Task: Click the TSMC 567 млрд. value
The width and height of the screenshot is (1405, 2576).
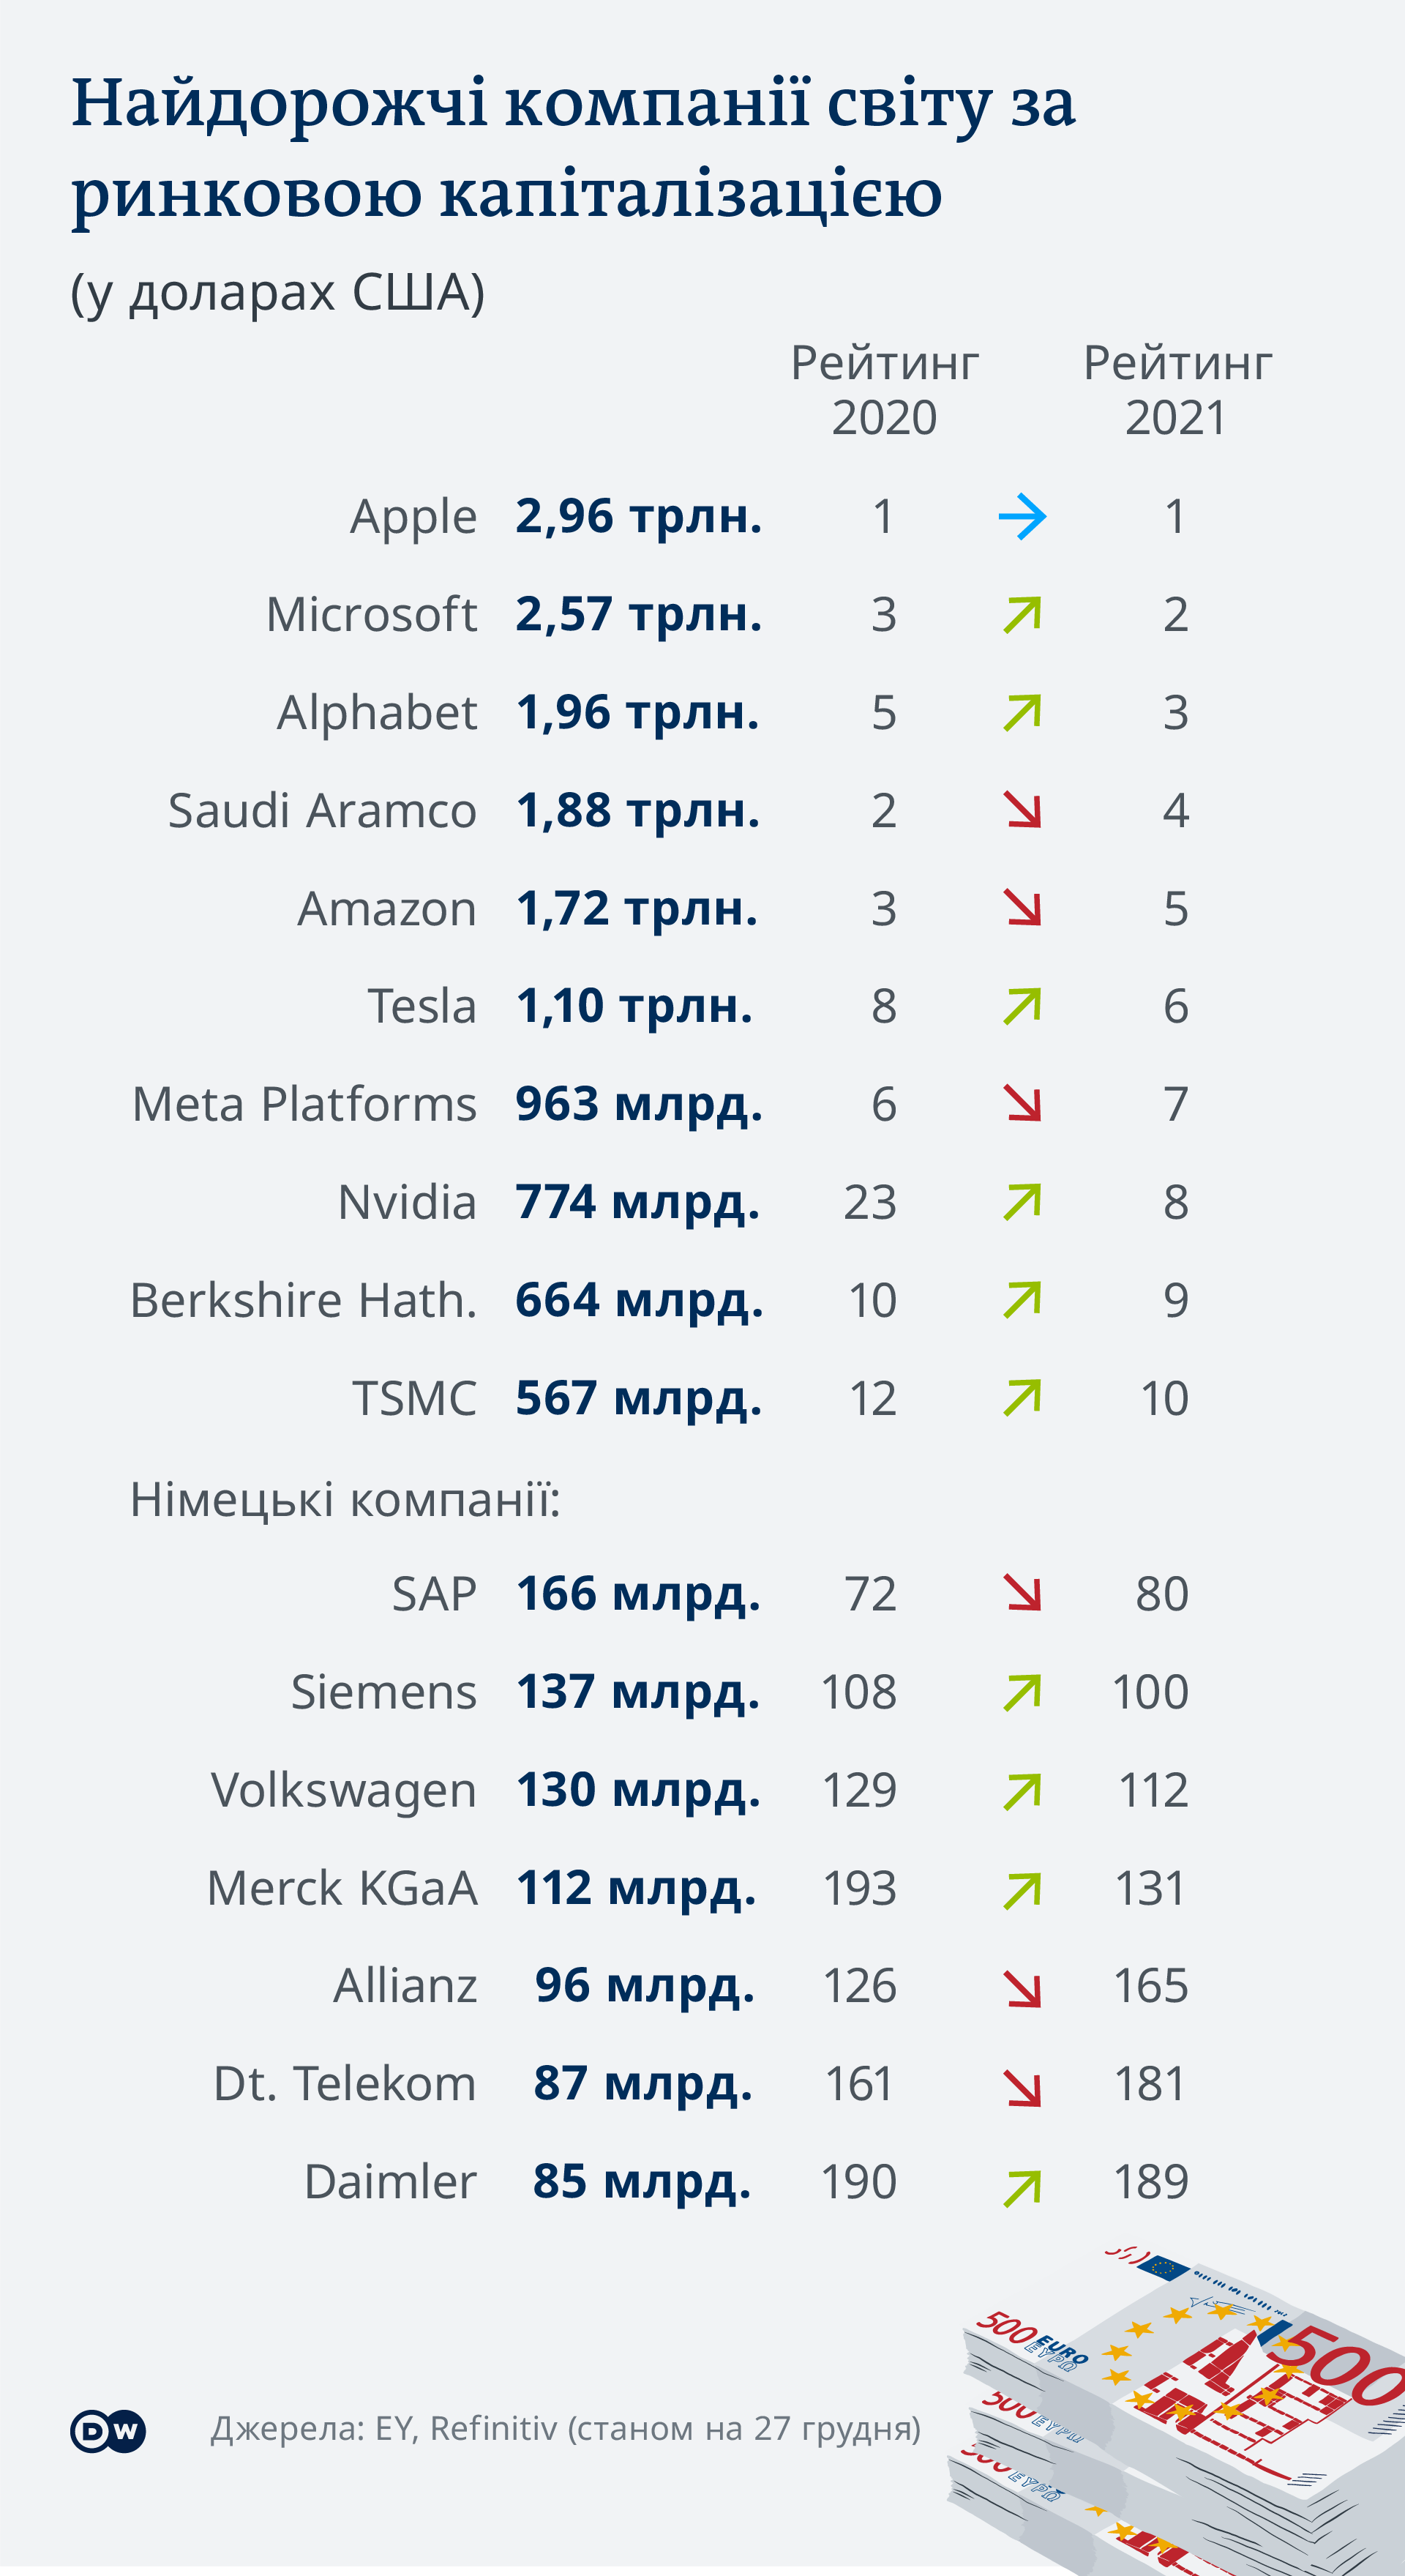Action: (639, 1398)
